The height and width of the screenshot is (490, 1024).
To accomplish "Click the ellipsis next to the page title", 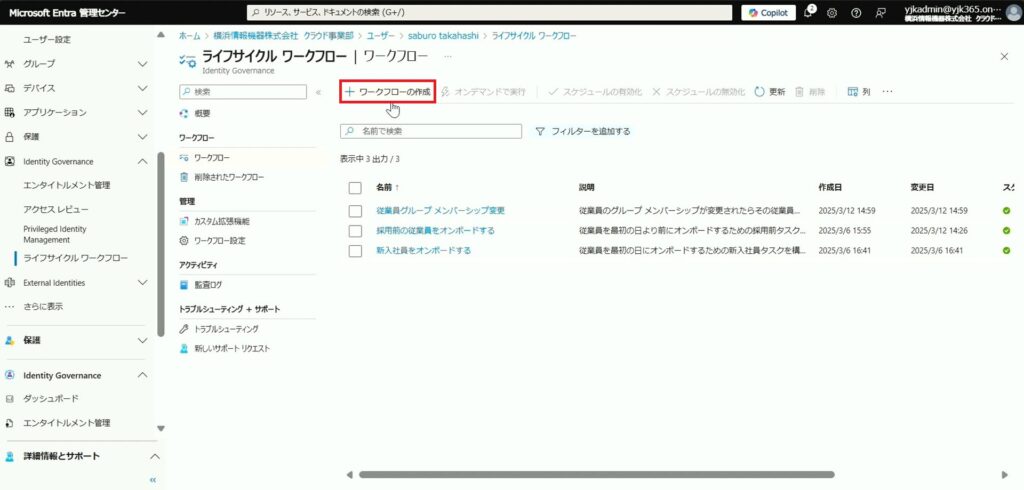I will (x=448, y=57).
